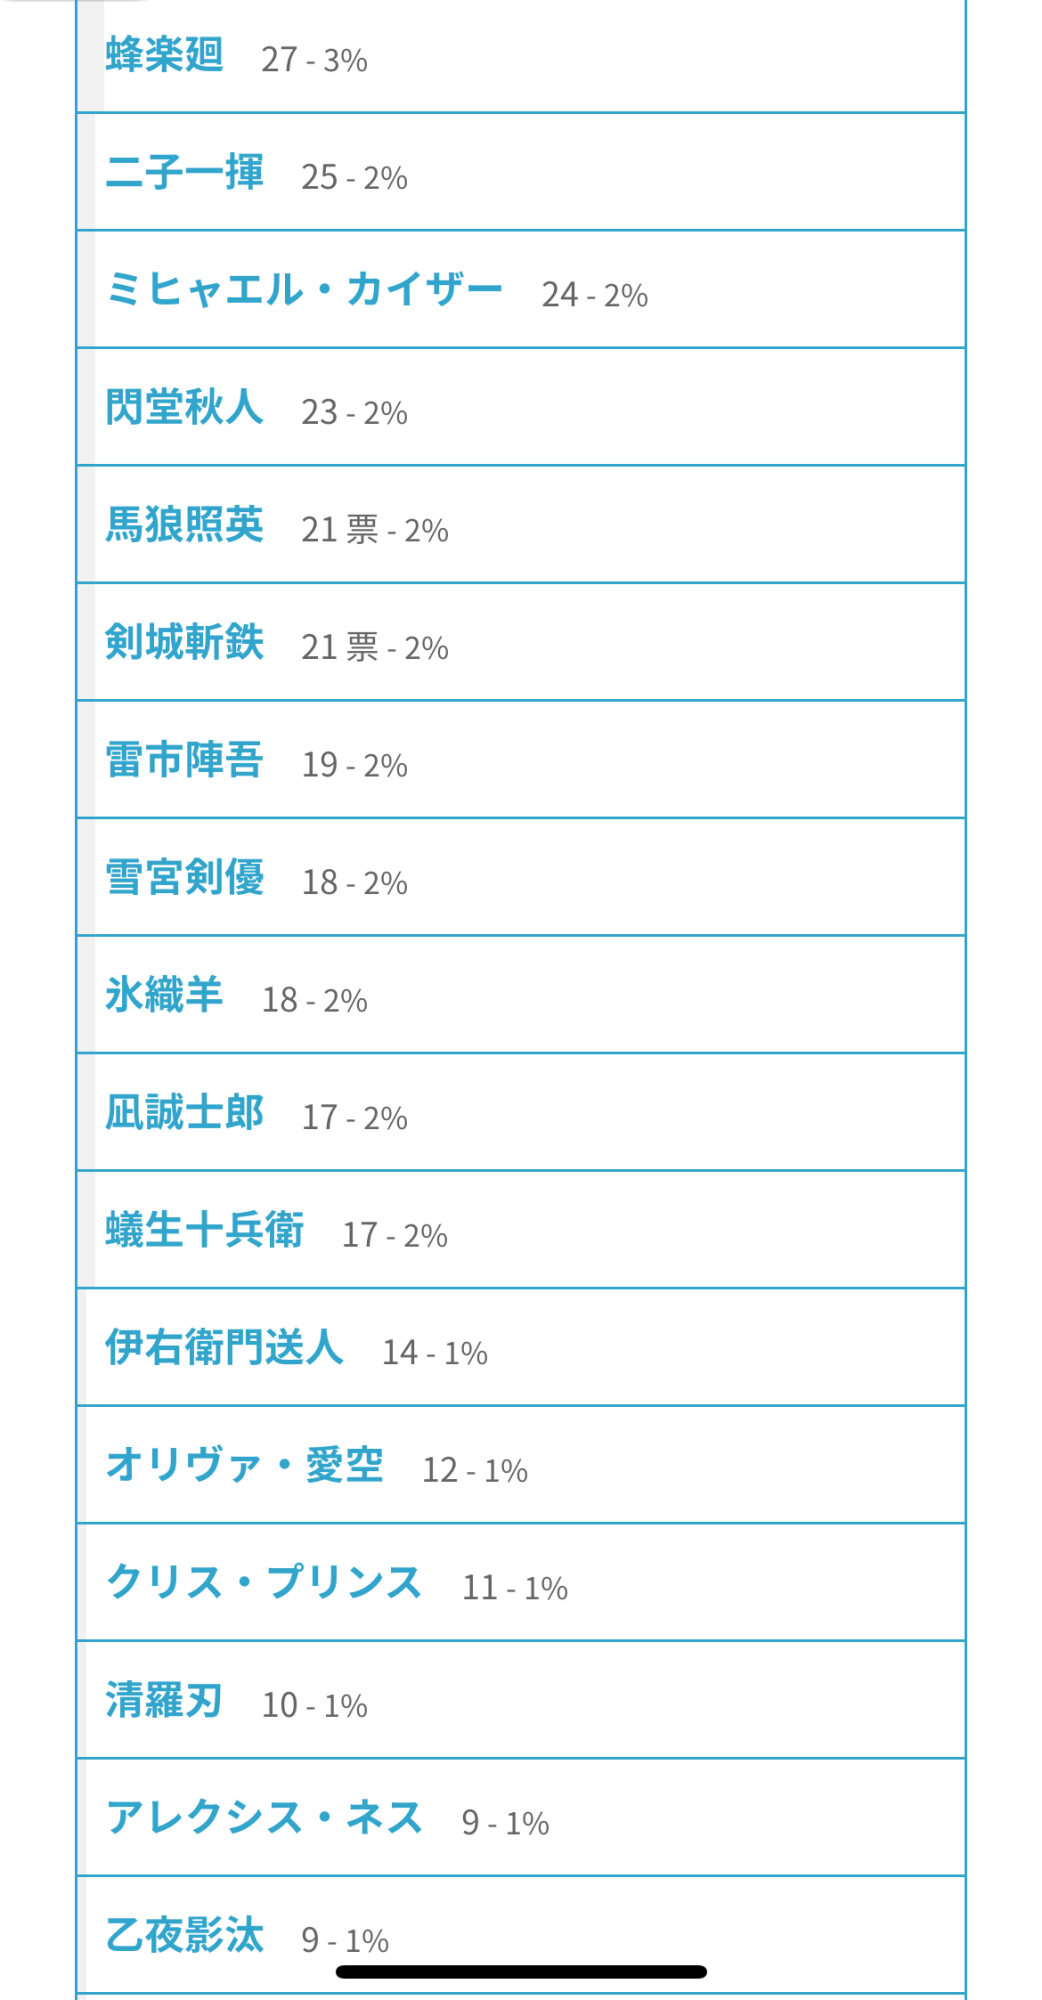Viewport: 1042px width, 2000px height.
Task: Click the 21 票 count beside 馬狼照英
Action: point(340,530)
